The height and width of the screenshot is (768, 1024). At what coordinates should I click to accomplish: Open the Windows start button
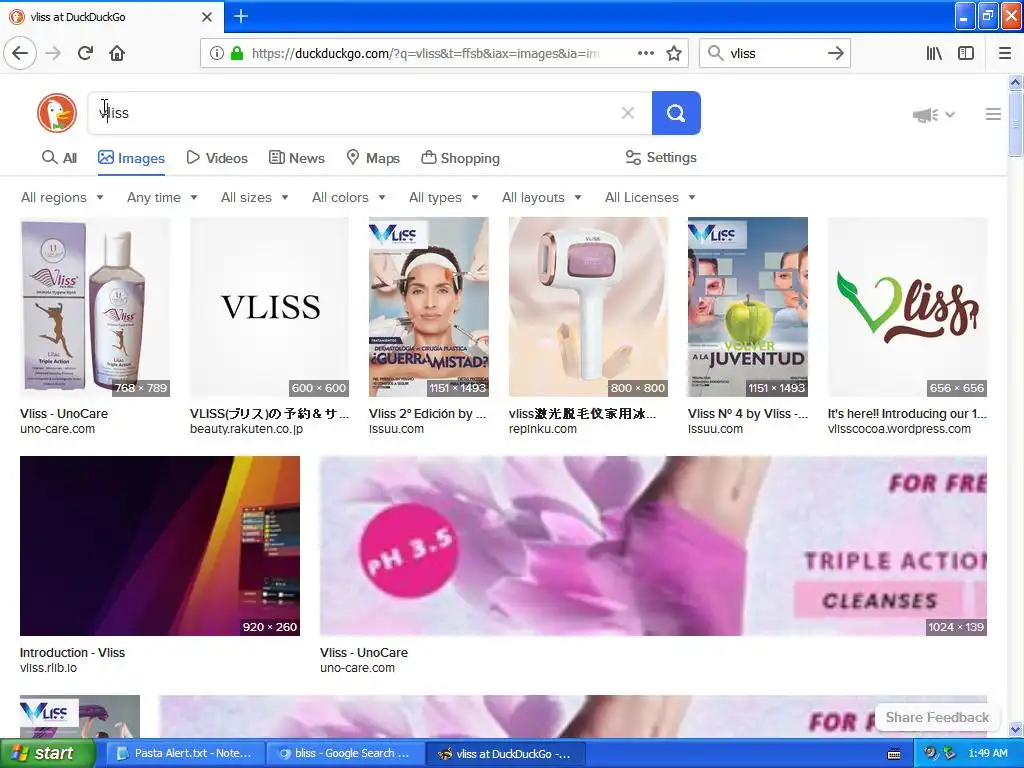[x=48, y=754]
